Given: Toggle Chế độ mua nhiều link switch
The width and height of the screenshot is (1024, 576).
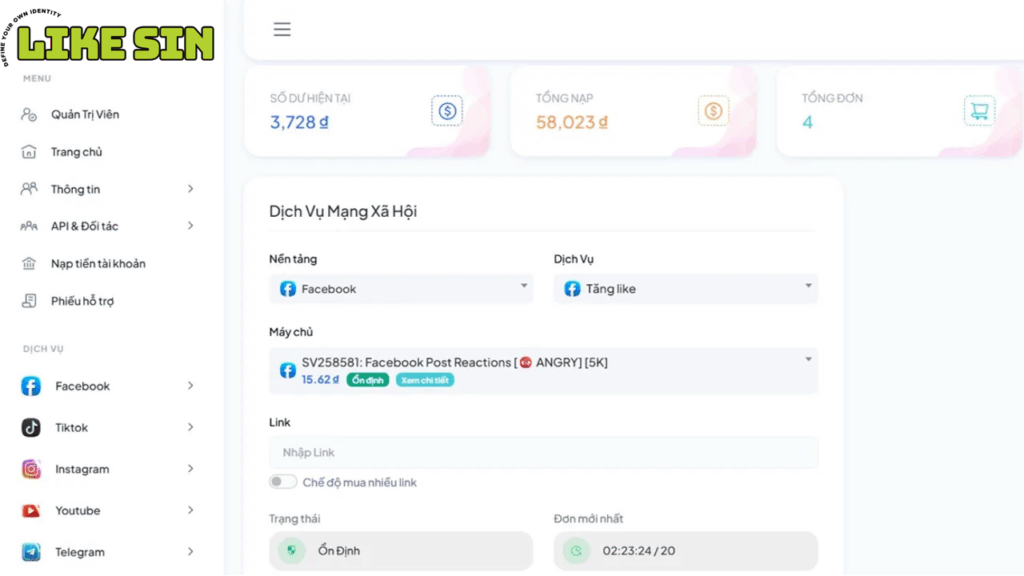Looking at the screenshot, I should [282, 481].
